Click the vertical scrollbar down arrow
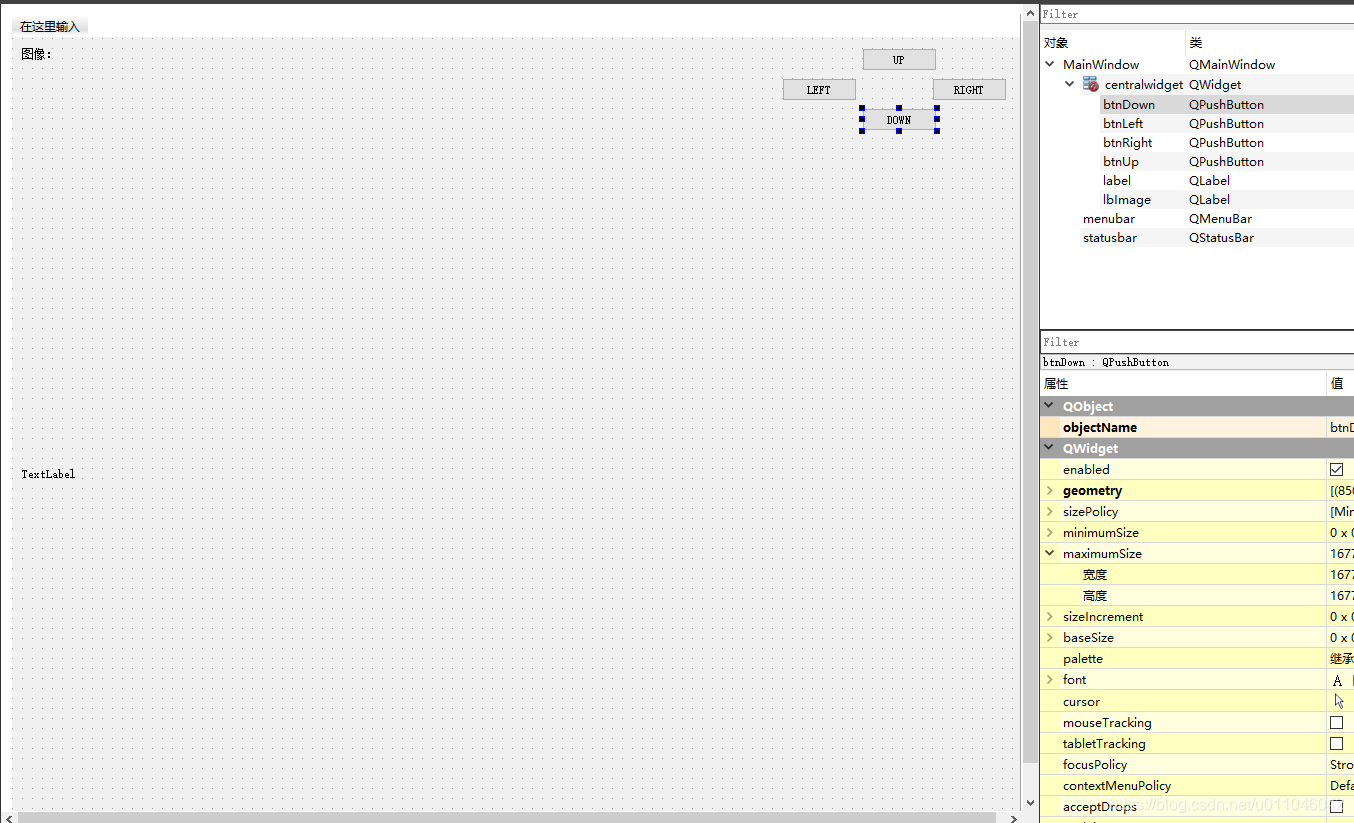1354x823 pixels. [x=1031, y=802]
